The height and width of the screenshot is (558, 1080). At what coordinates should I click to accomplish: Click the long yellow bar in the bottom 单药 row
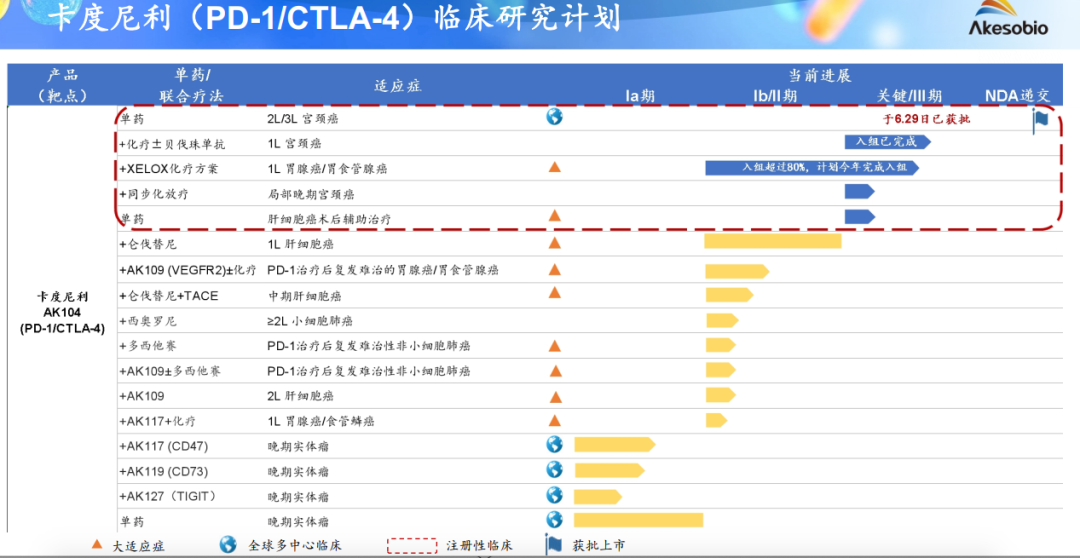[638, 520]
